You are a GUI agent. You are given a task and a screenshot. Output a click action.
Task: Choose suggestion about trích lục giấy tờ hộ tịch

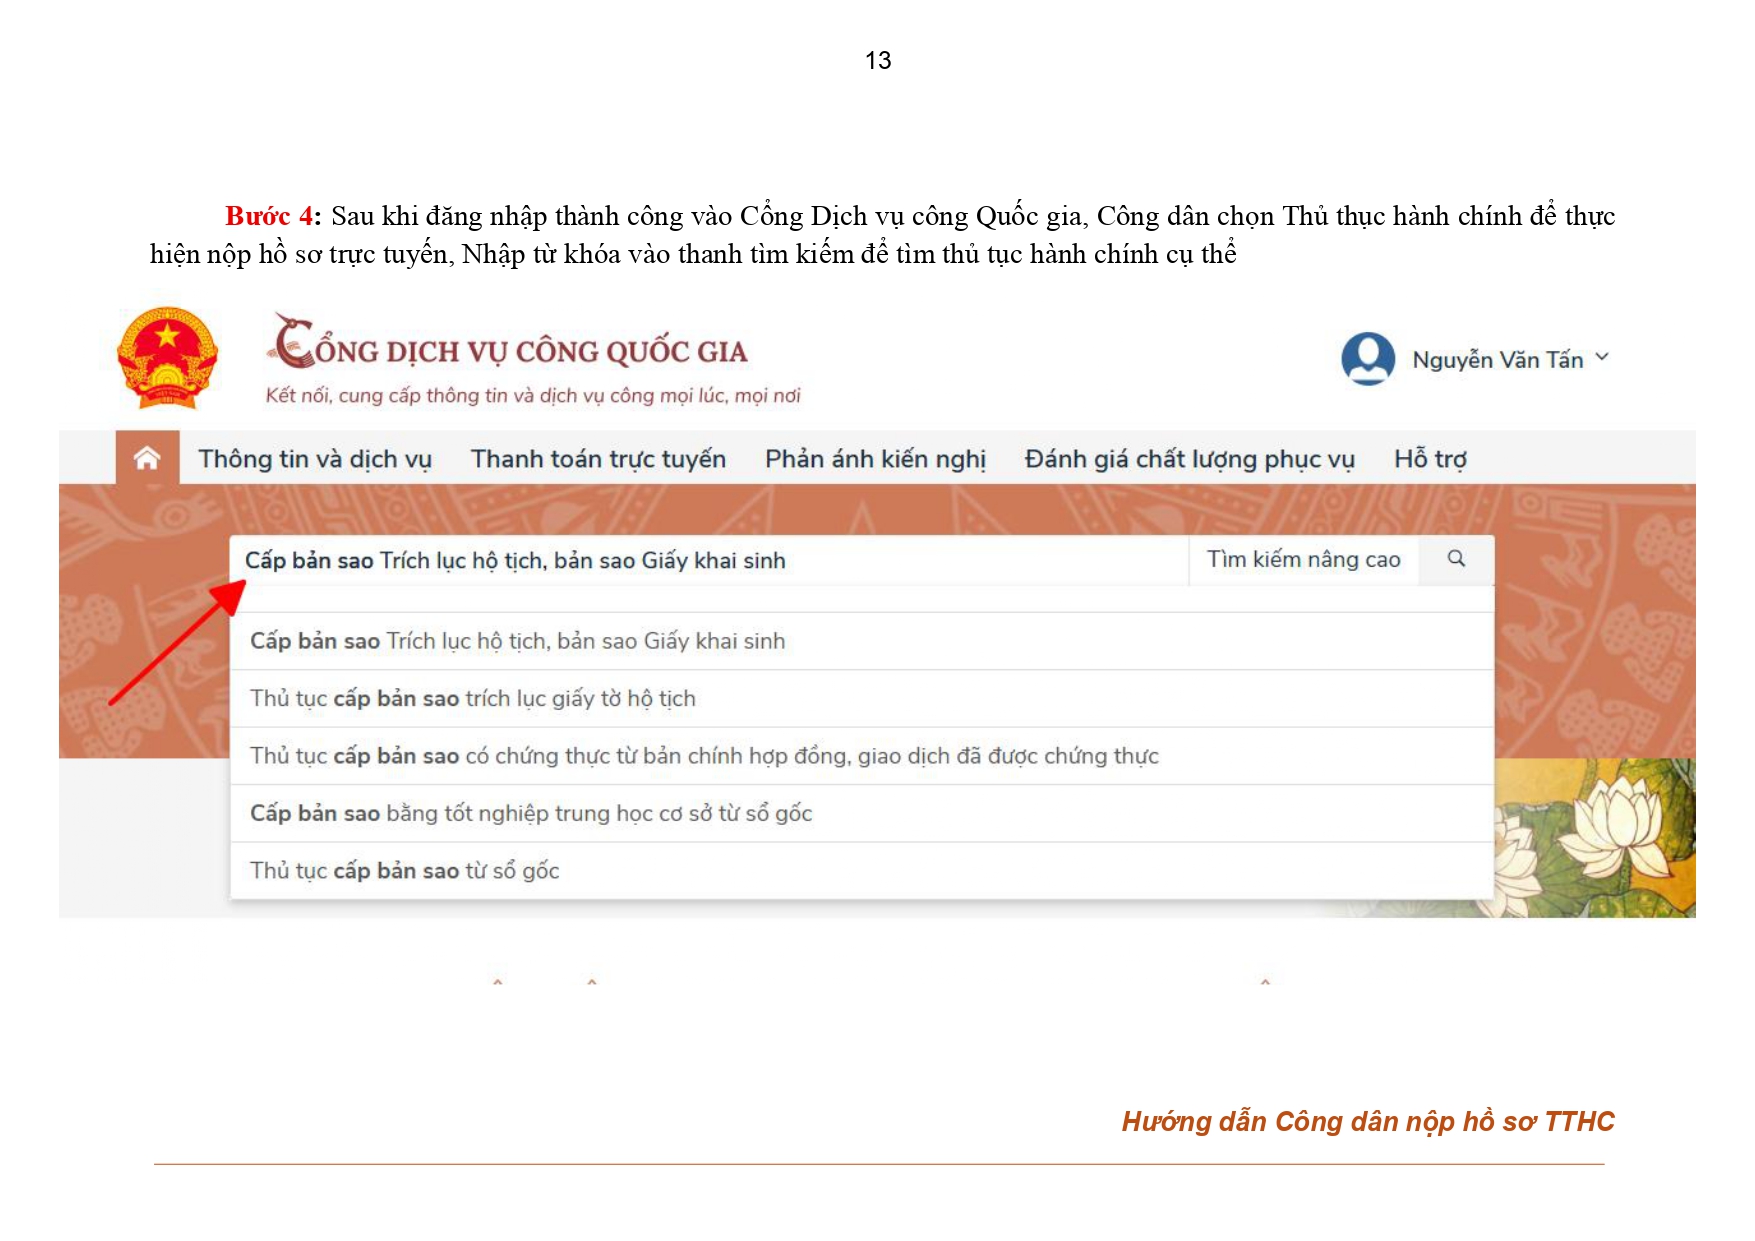point(472,698)
